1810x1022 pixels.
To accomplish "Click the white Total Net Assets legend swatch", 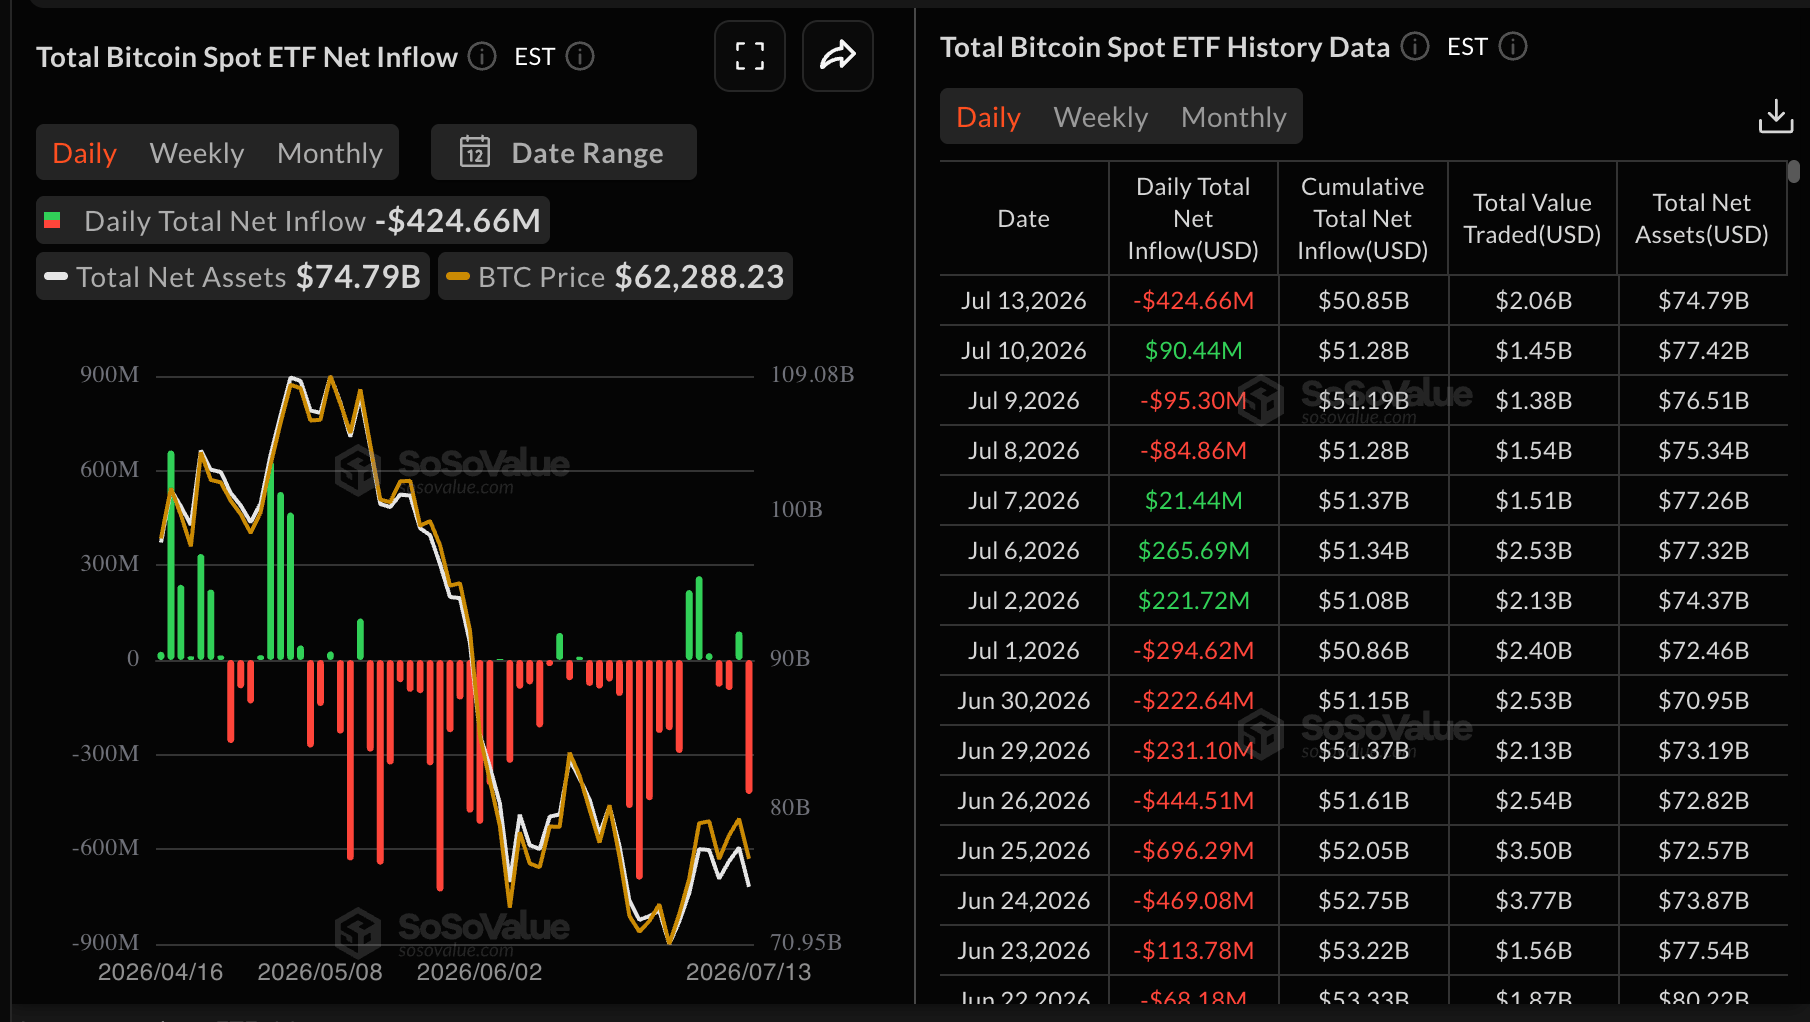I will click(56, 277).
